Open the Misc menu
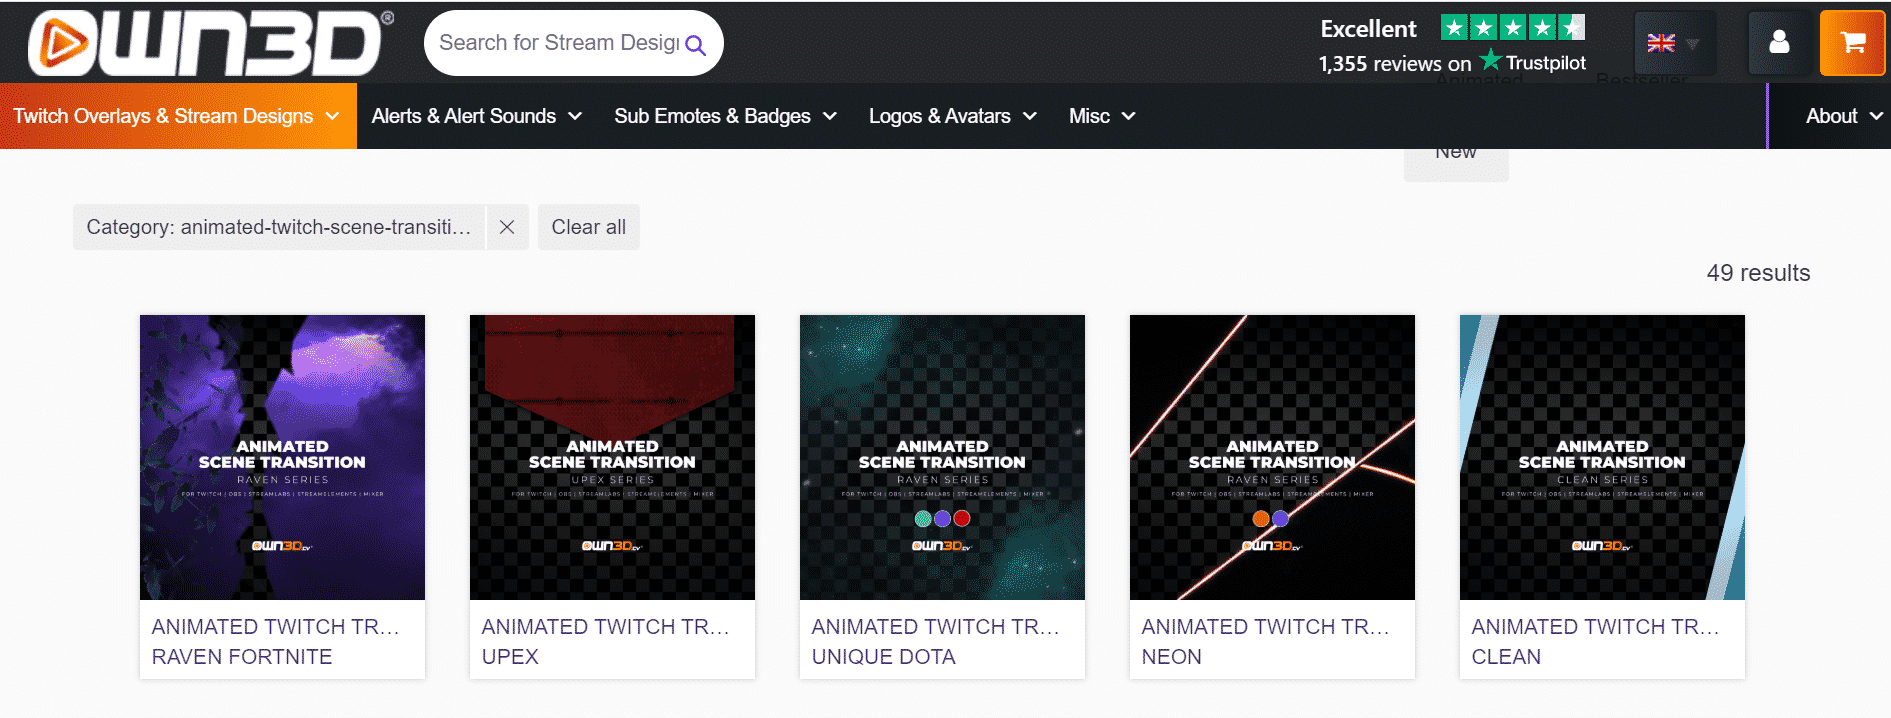The width and height of the screenshot is (1891, 718). pyautogui.click(x=1102, y=116)
